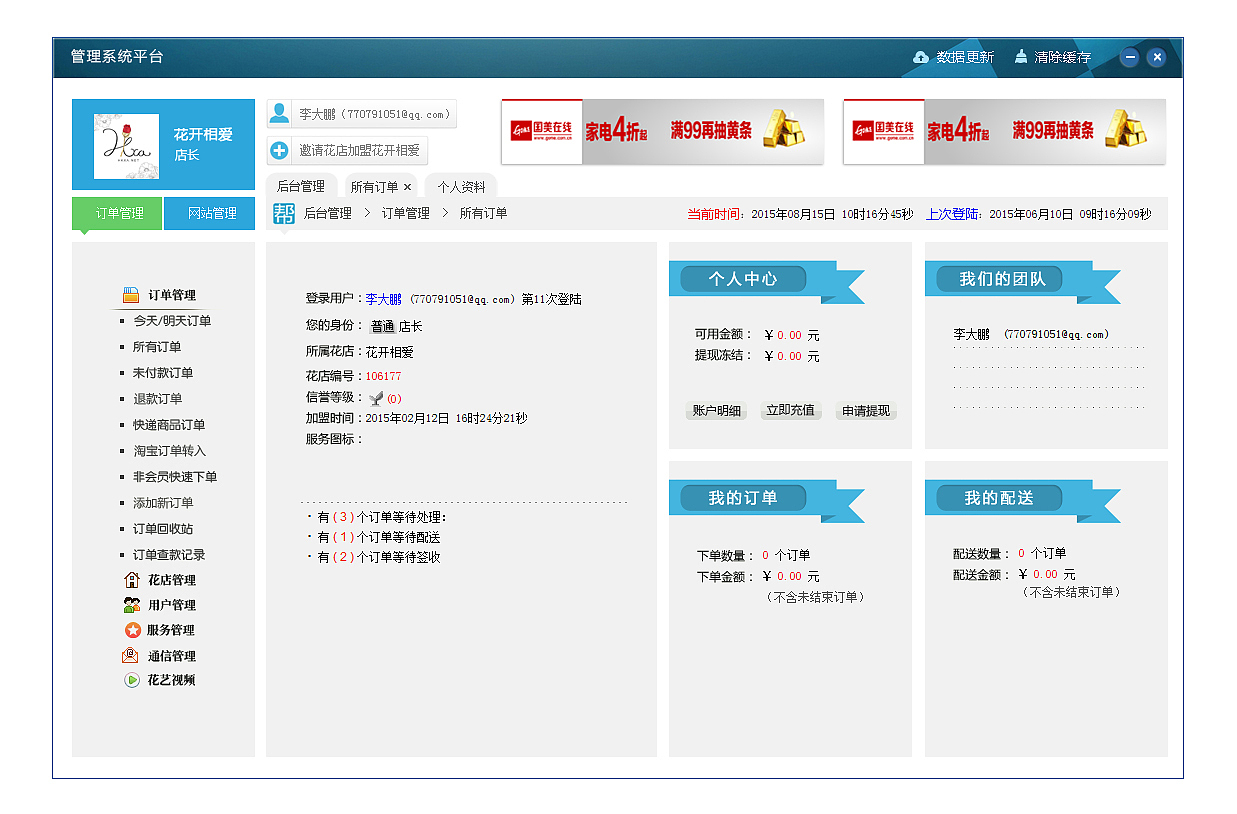
Task: Switch to the 后台管理 tab
Action: (301, 186)
